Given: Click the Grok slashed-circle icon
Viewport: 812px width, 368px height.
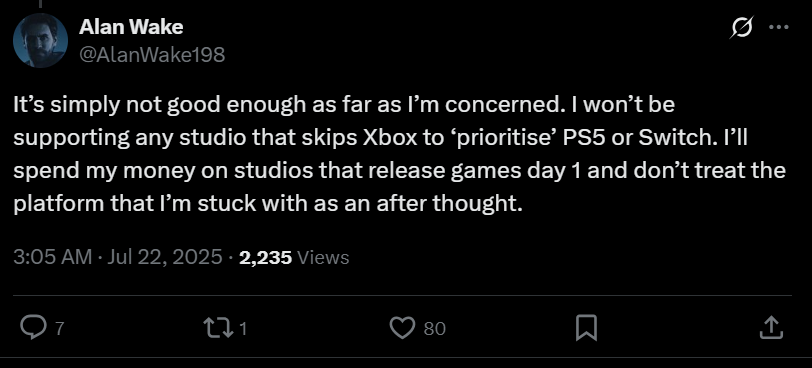Looking at the screenshot, I should click(741, 27).
